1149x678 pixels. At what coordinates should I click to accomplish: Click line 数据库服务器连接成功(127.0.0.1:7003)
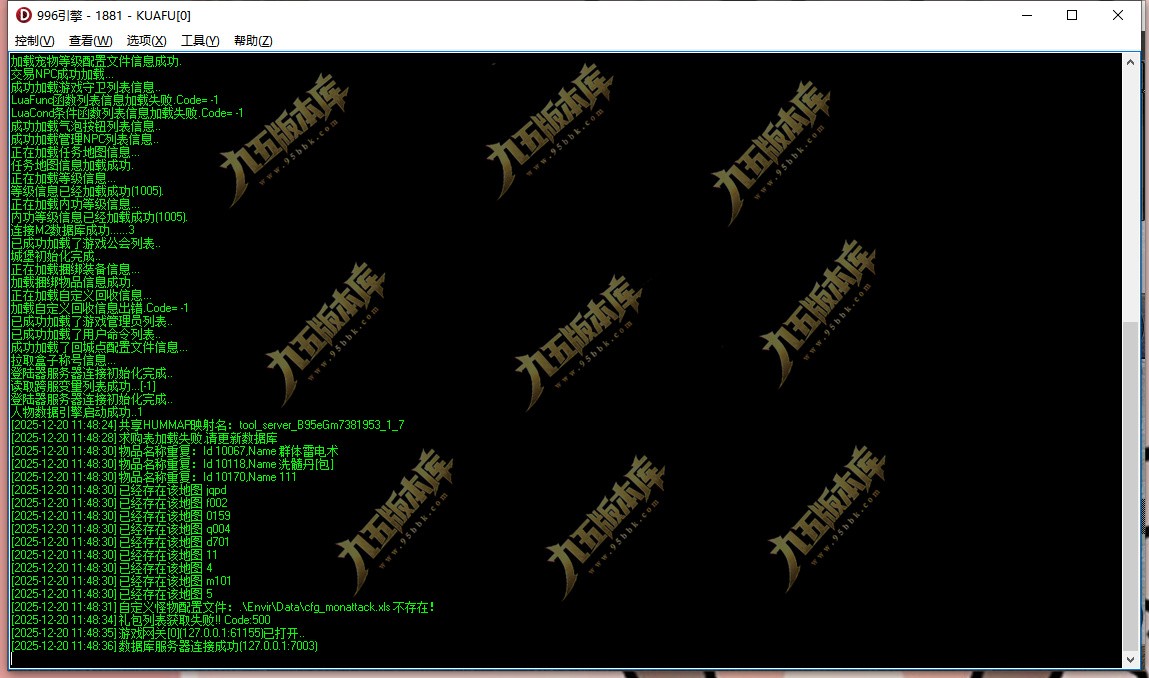[164, 646]
